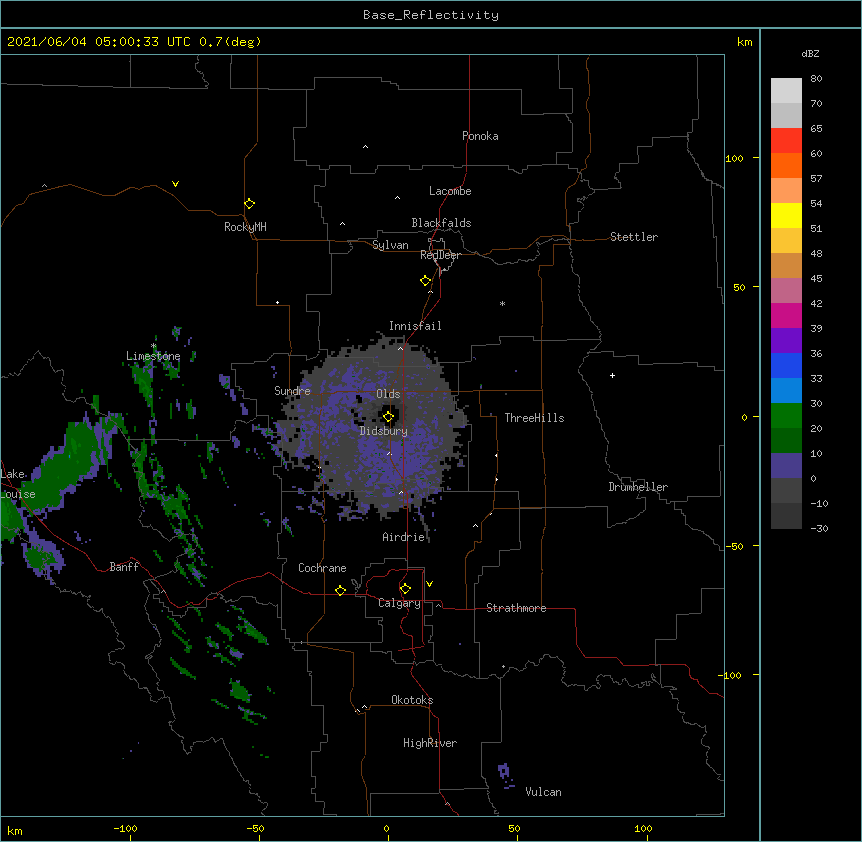Click the yellow marker by RockyMH
The image size is (862, 842).
249,204
